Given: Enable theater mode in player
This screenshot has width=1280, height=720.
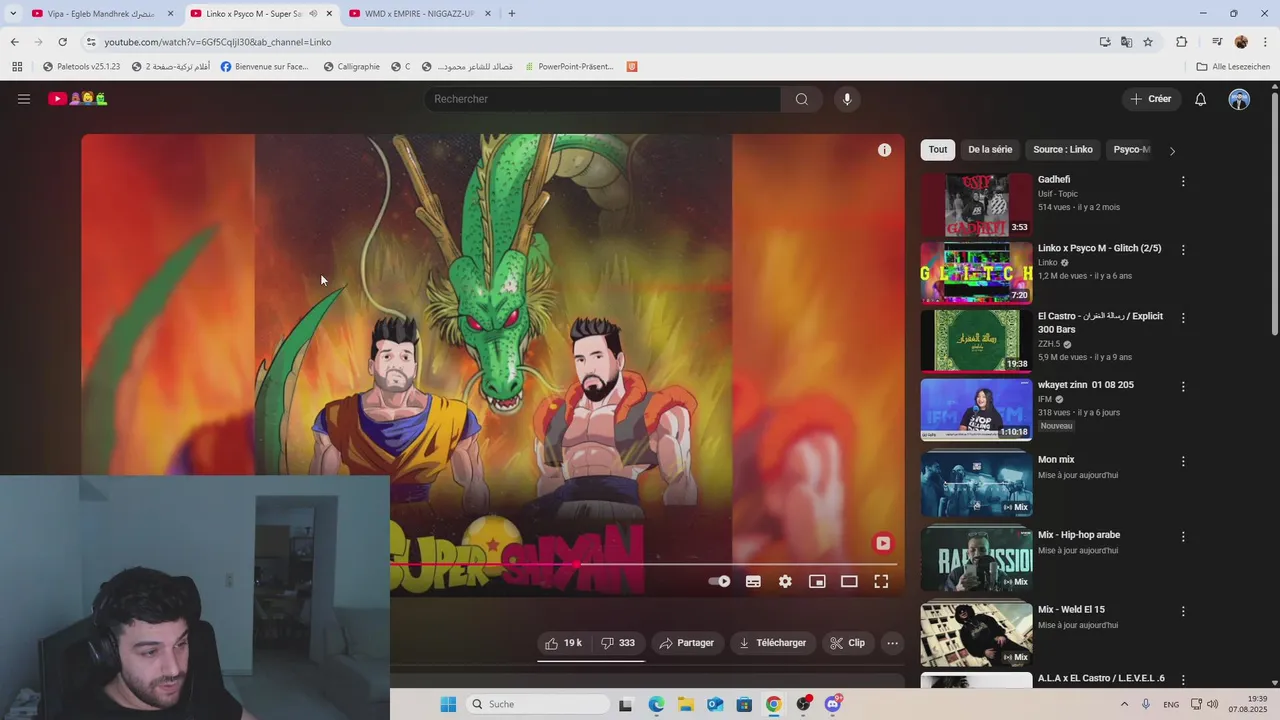Looking at the screenshot, I should coord(849,581).
